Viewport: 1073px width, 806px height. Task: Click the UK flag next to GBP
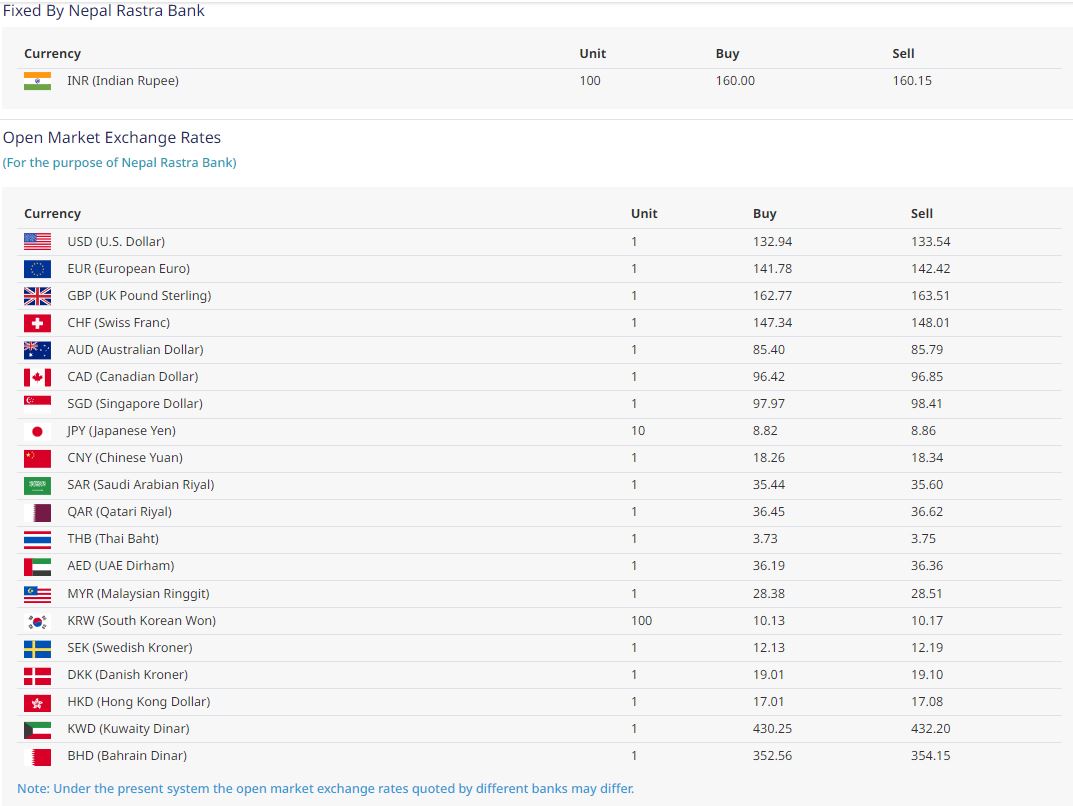37,296
